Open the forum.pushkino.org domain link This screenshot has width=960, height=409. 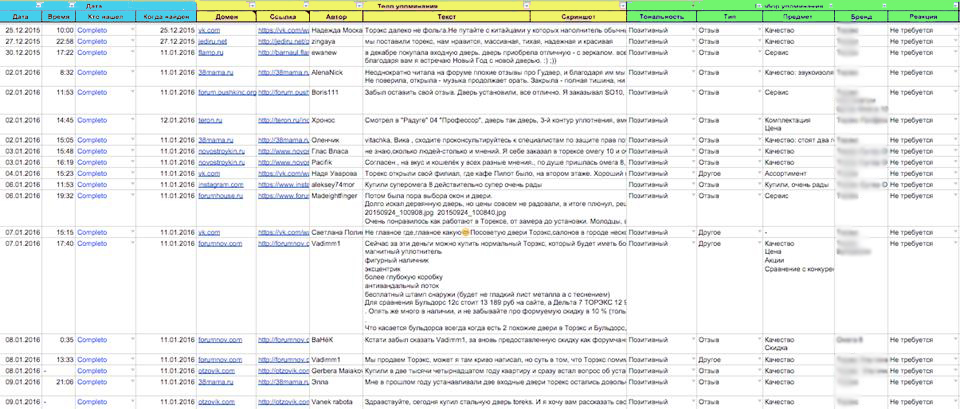coord(227,92)
